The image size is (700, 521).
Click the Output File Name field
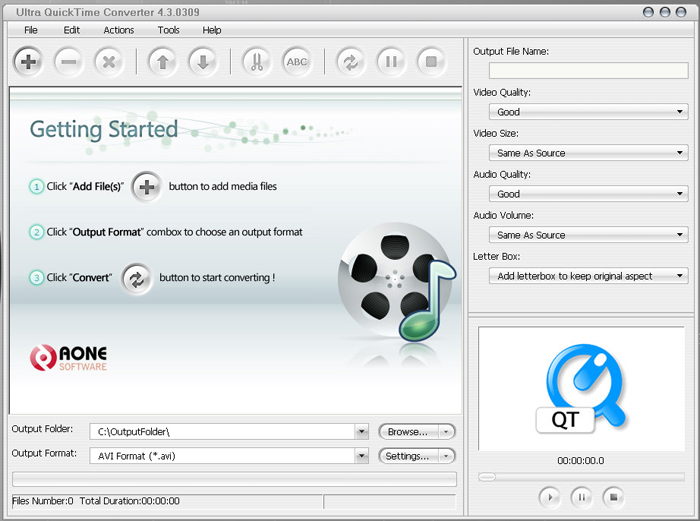588,71
